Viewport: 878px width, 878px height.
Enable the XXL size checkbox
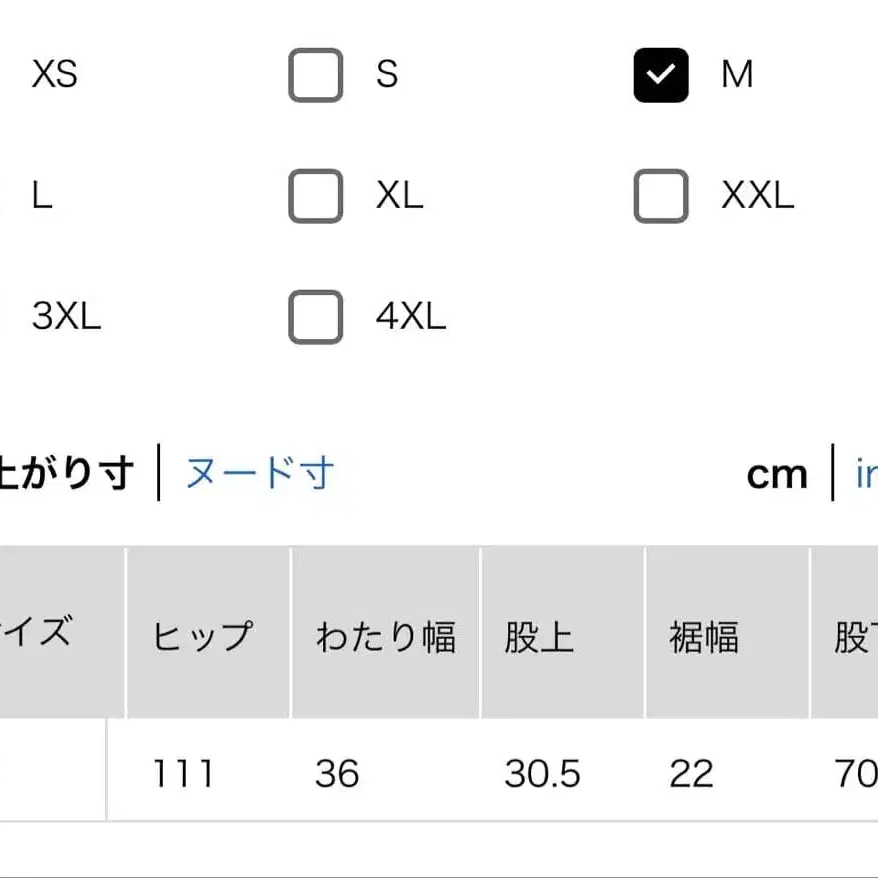pos(660,196)
